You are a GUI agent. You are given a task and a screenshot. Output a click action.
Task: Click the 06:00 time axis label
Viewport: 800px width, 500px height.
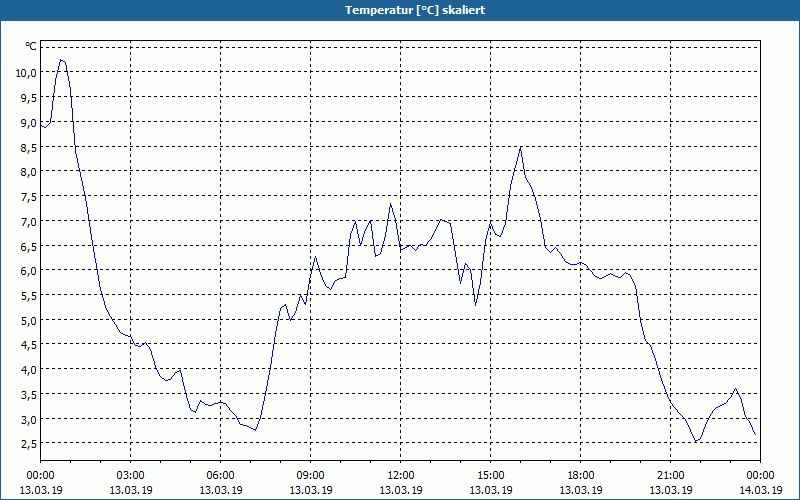[220, 476]
